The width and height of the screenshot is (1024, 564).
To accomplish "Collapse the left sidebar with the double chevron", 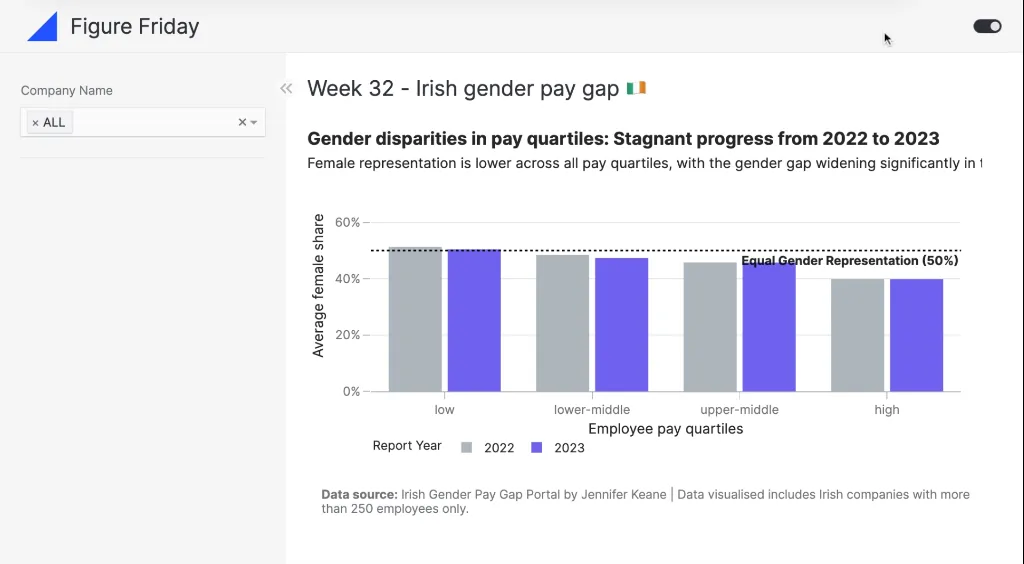I will tap(286, 89).
